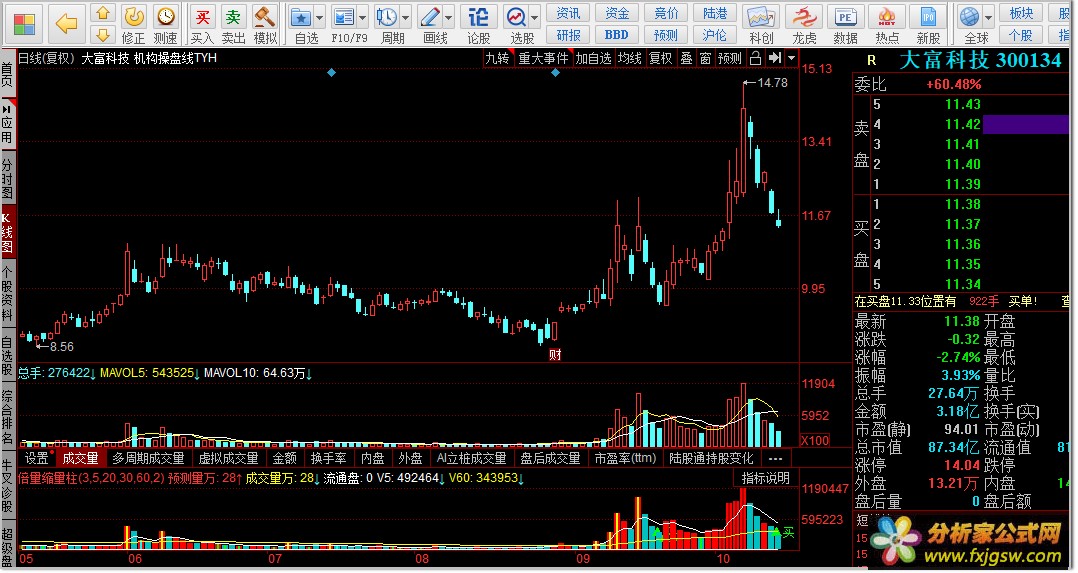Select the AI立桩成交量 tab
The height and width of the screenshot is (573, 1078).
[472, 458]
